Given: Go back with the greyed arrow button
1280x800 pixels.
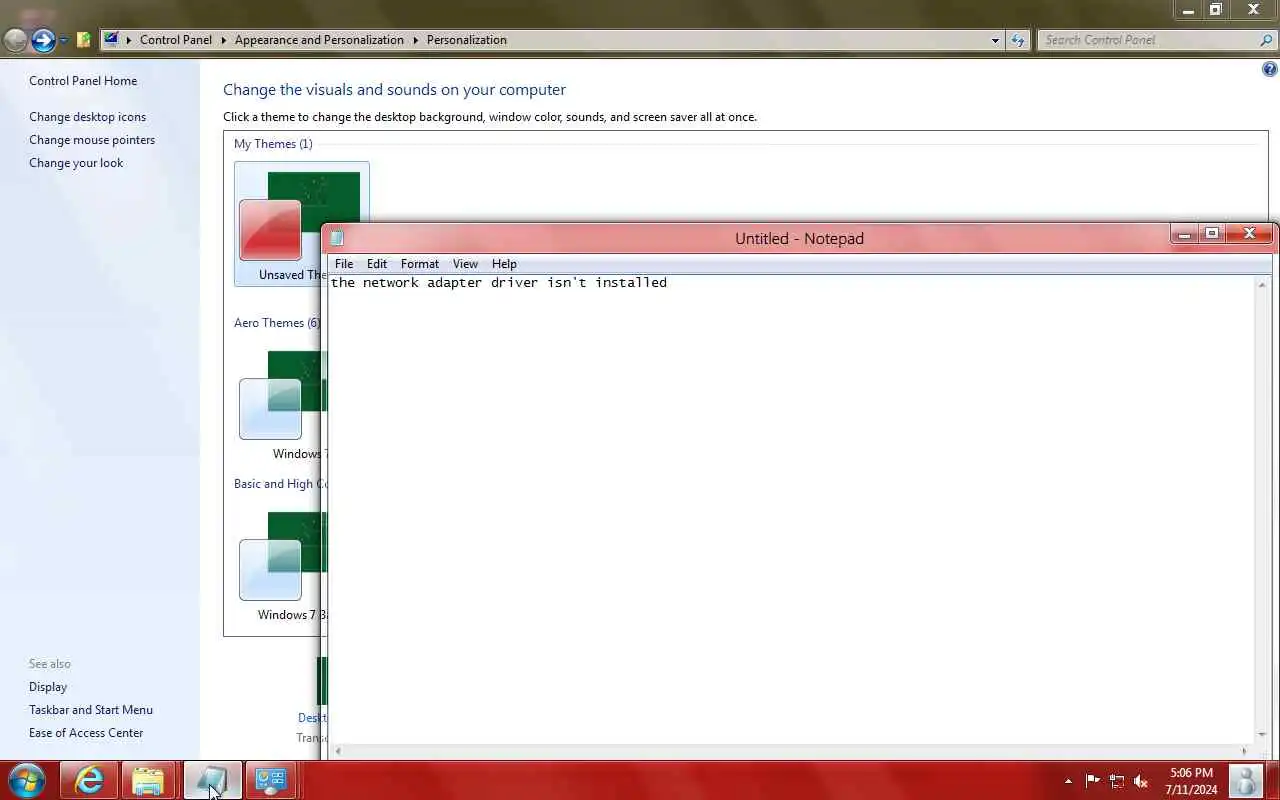Looking at the screenshot, I should pos(15,40).
